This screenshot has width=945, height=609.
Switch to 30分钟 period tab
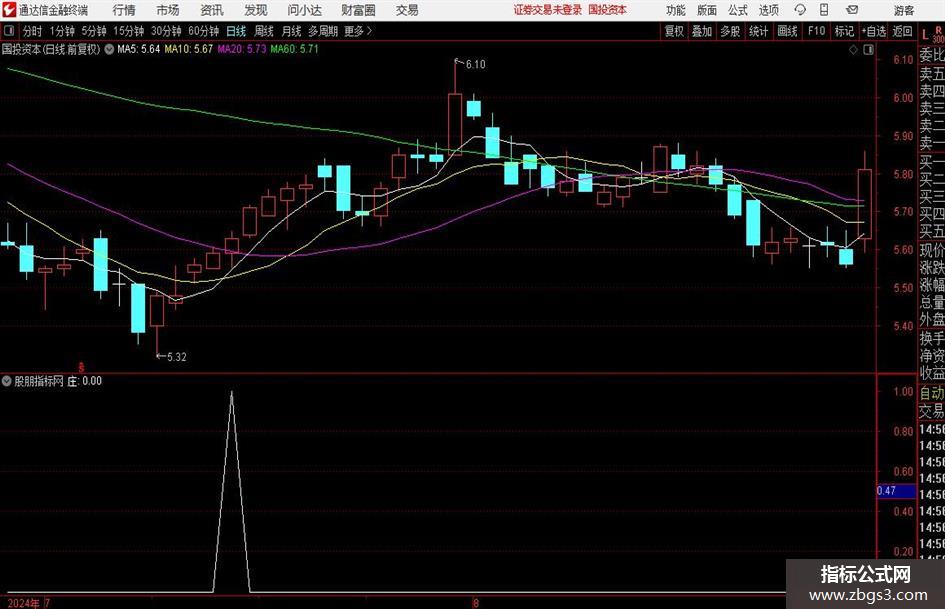tap(166, 31)
